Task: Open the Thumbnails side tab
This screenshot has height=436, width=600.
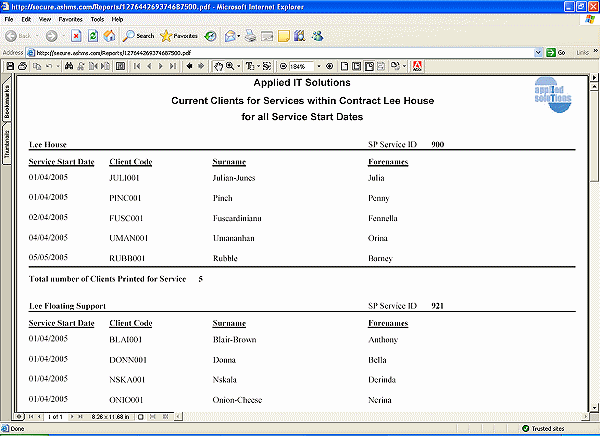Action: coord(6,142)
